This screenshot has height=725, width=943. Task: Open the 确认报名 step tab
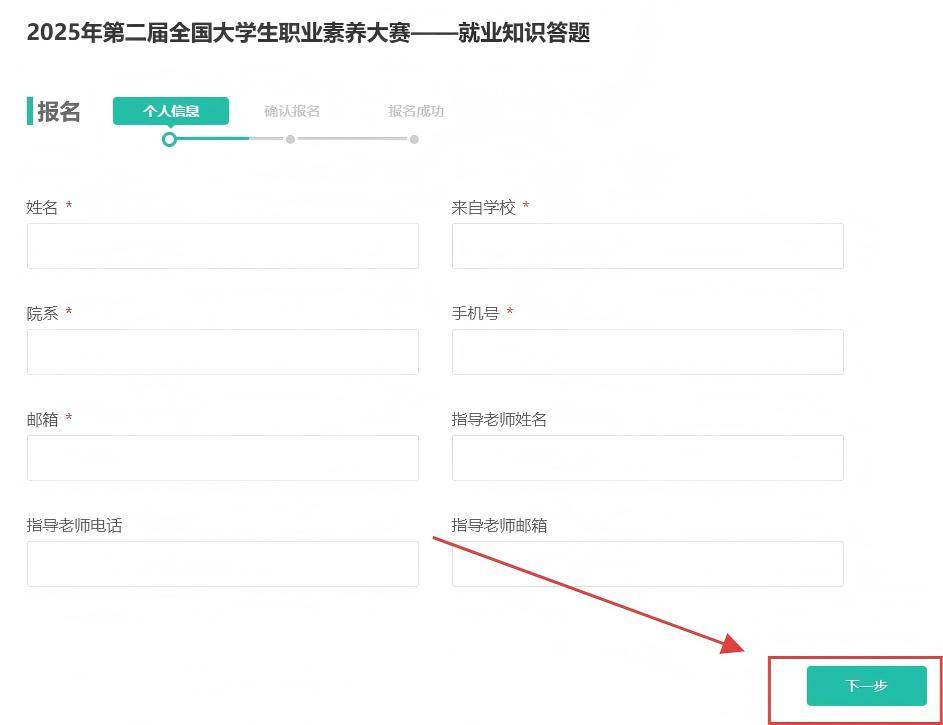[x=292, y=111]
